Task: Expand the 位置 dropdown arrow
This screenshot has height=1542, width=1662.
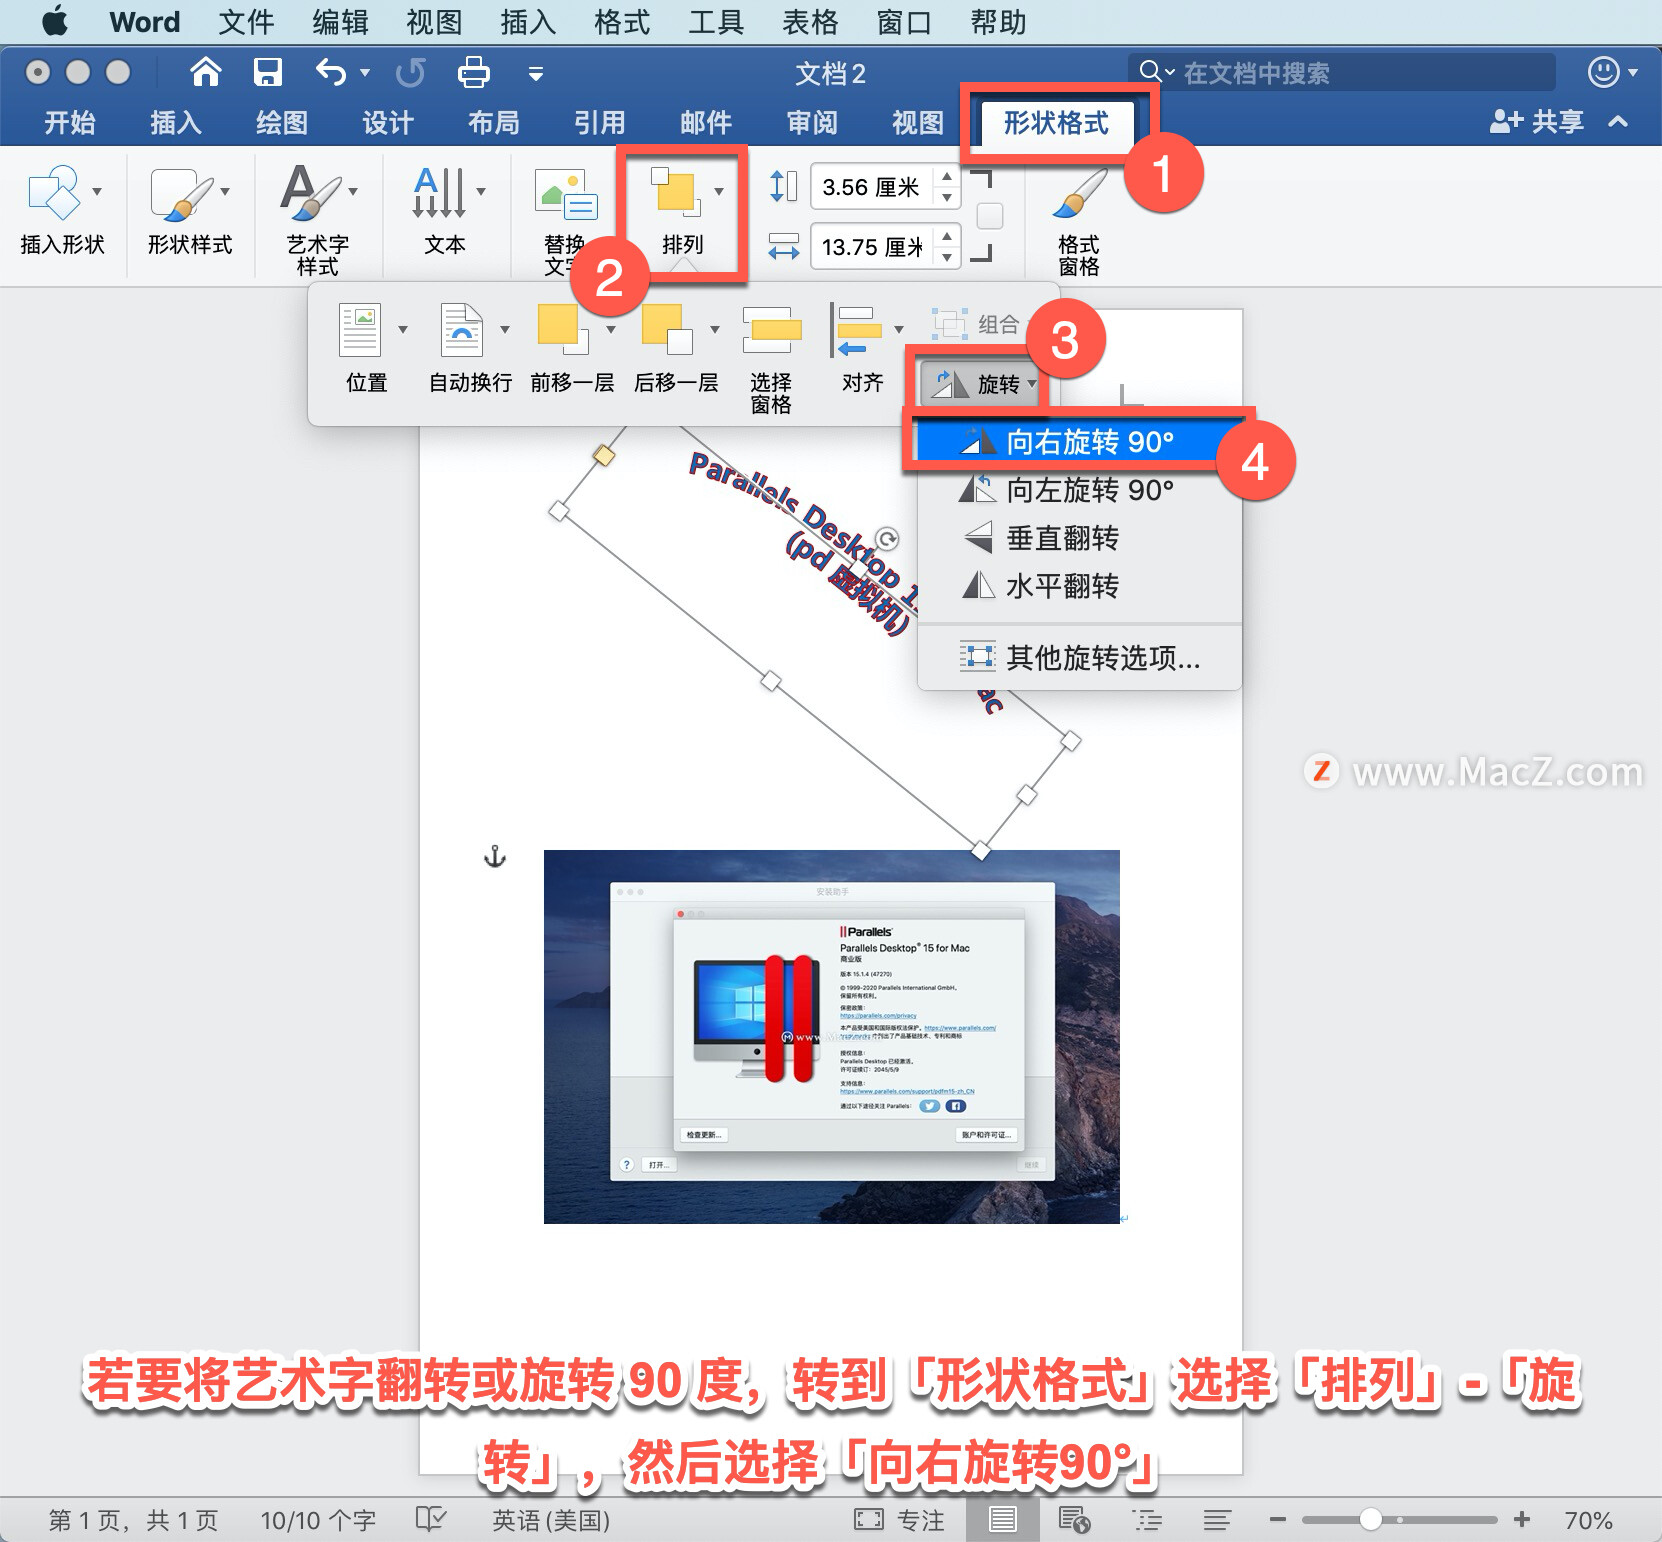Action: [x=403, y=330]
